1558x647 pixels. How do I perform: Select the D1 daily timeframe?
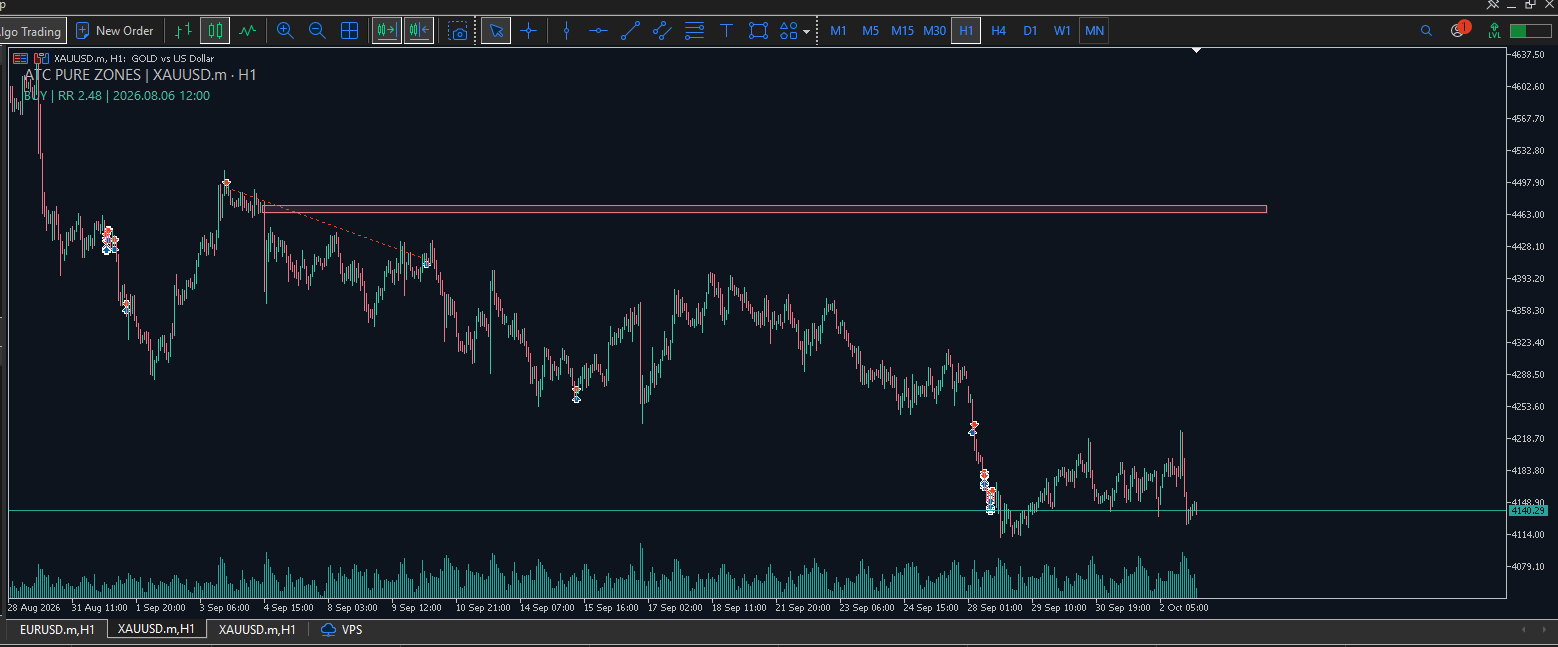click(x=1030, y=31)
